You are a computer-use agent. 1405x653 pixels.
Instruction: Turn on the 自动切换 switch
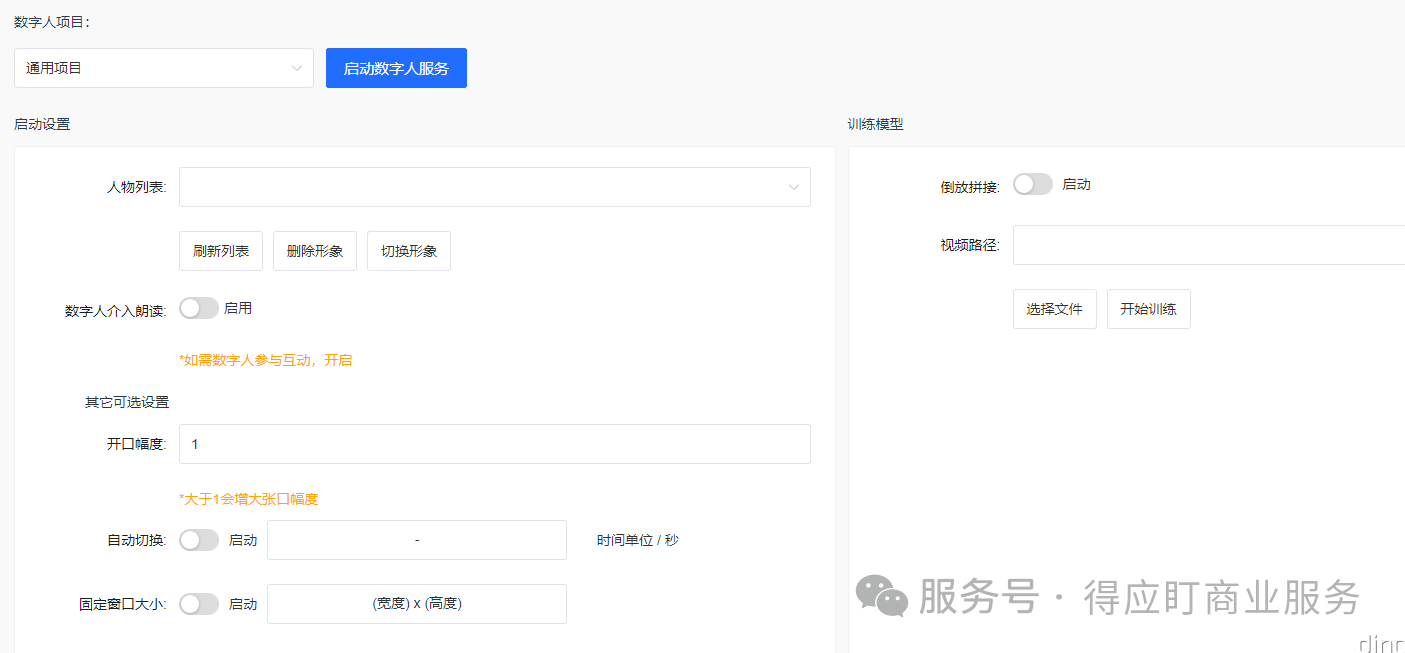tap(198, 539)
